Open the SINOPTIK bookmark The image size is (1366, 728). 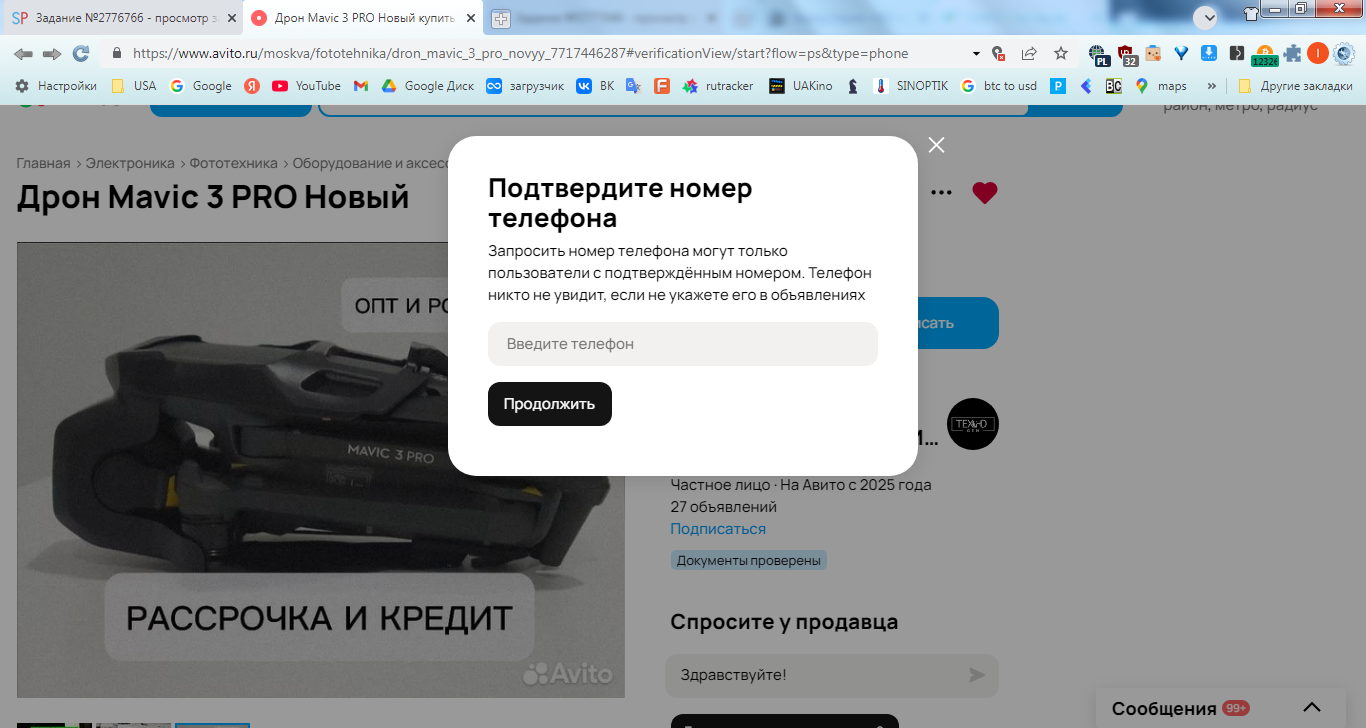pyautogui.click(x=911, y=86)
